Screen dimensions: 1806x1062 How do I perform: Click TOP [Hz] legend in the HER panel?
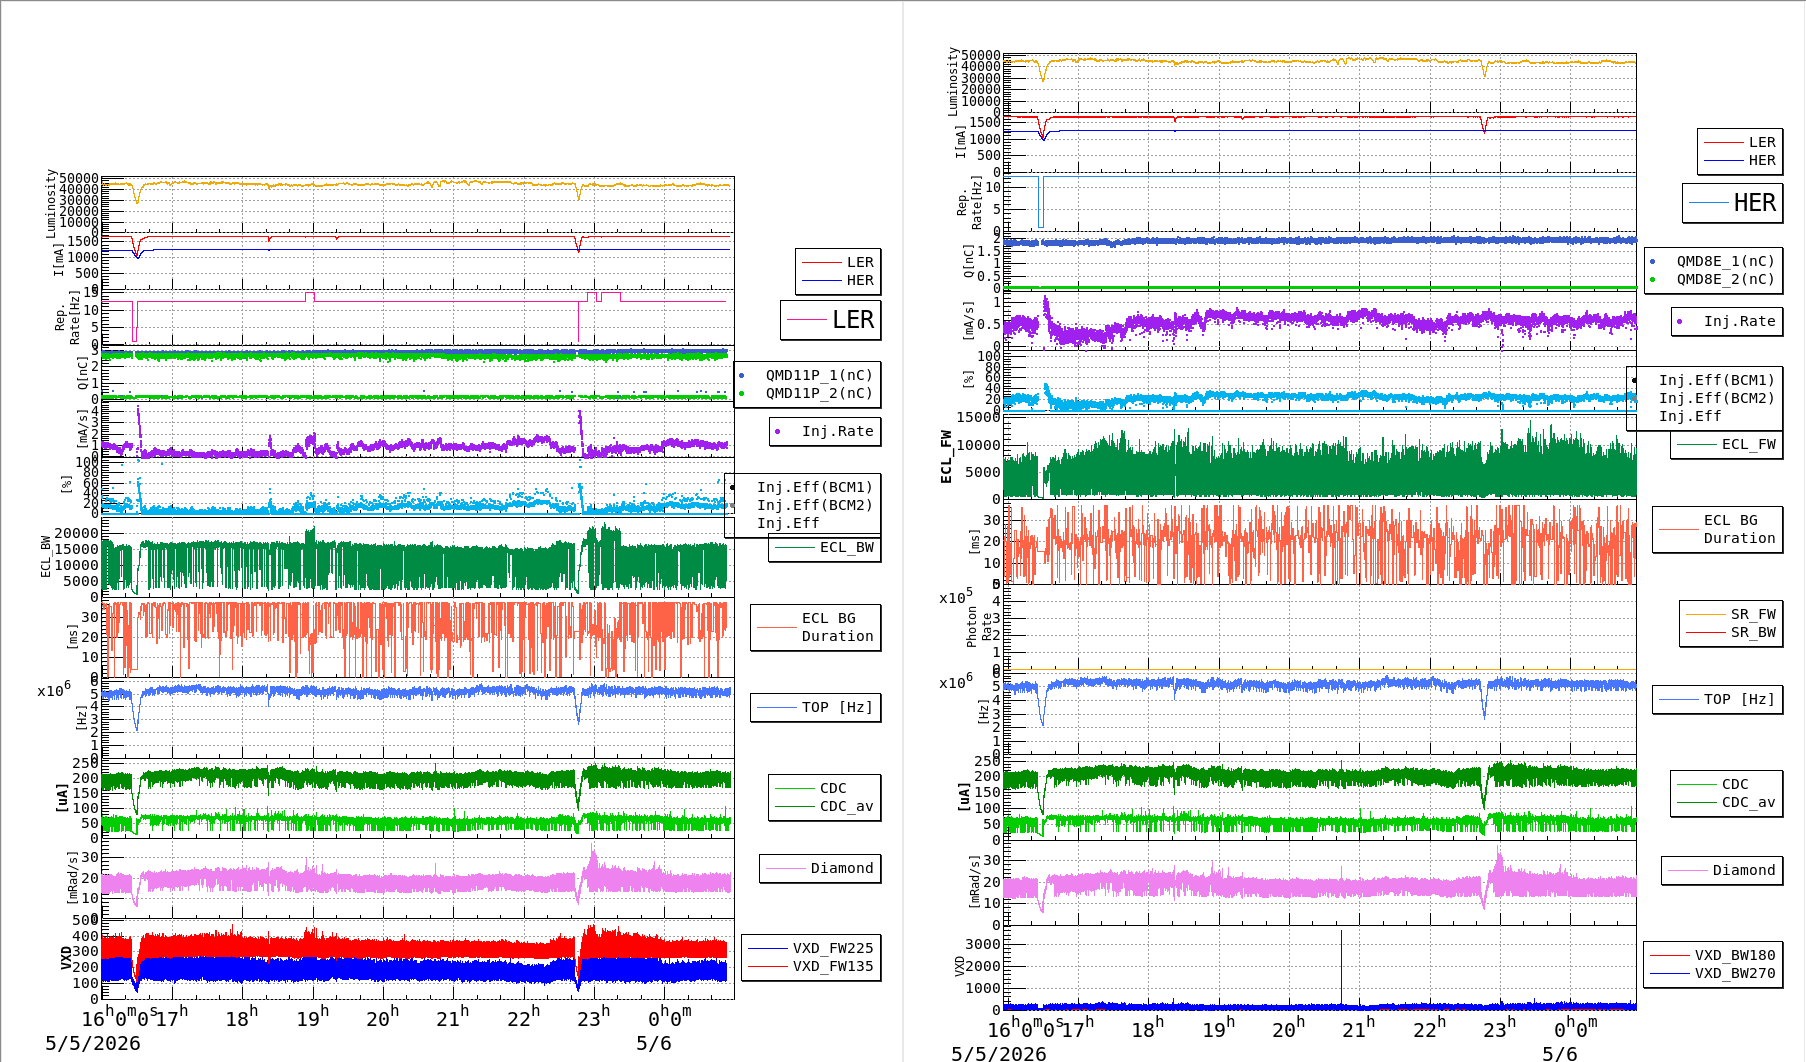[x=1718, y=699]
